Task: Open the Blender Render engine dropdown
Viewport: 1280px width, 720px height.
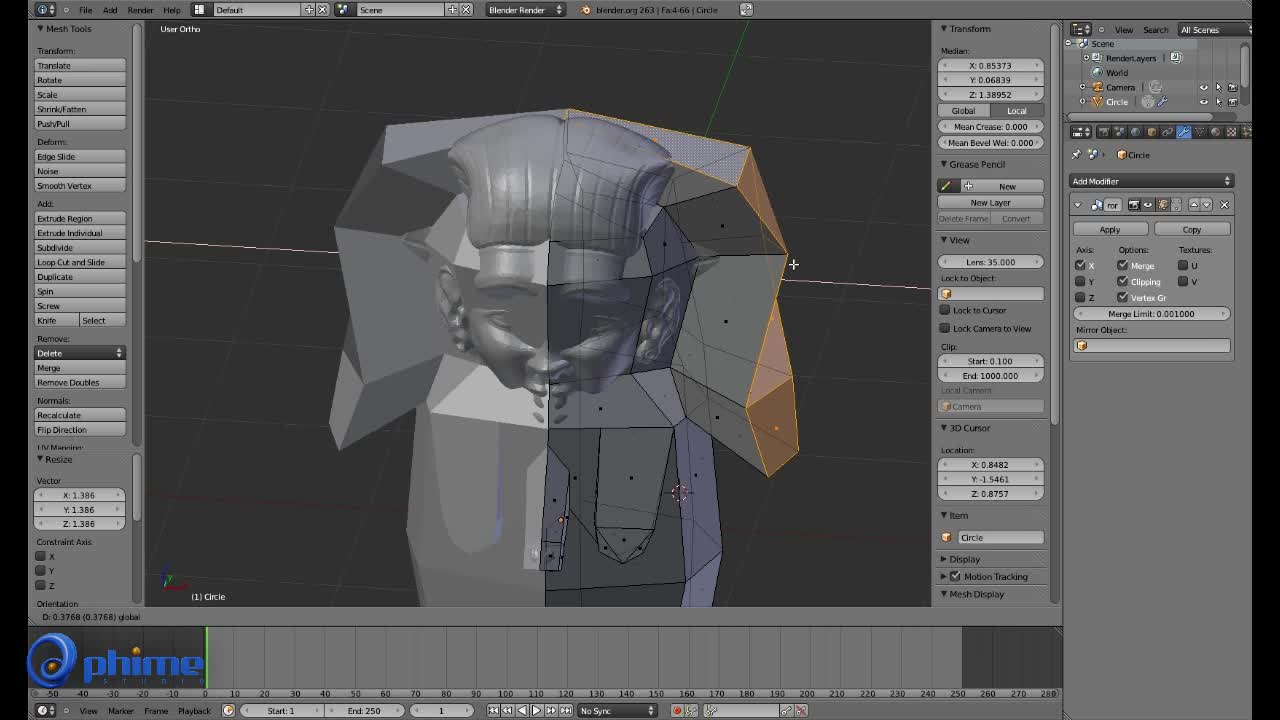Action: (525, 10)
